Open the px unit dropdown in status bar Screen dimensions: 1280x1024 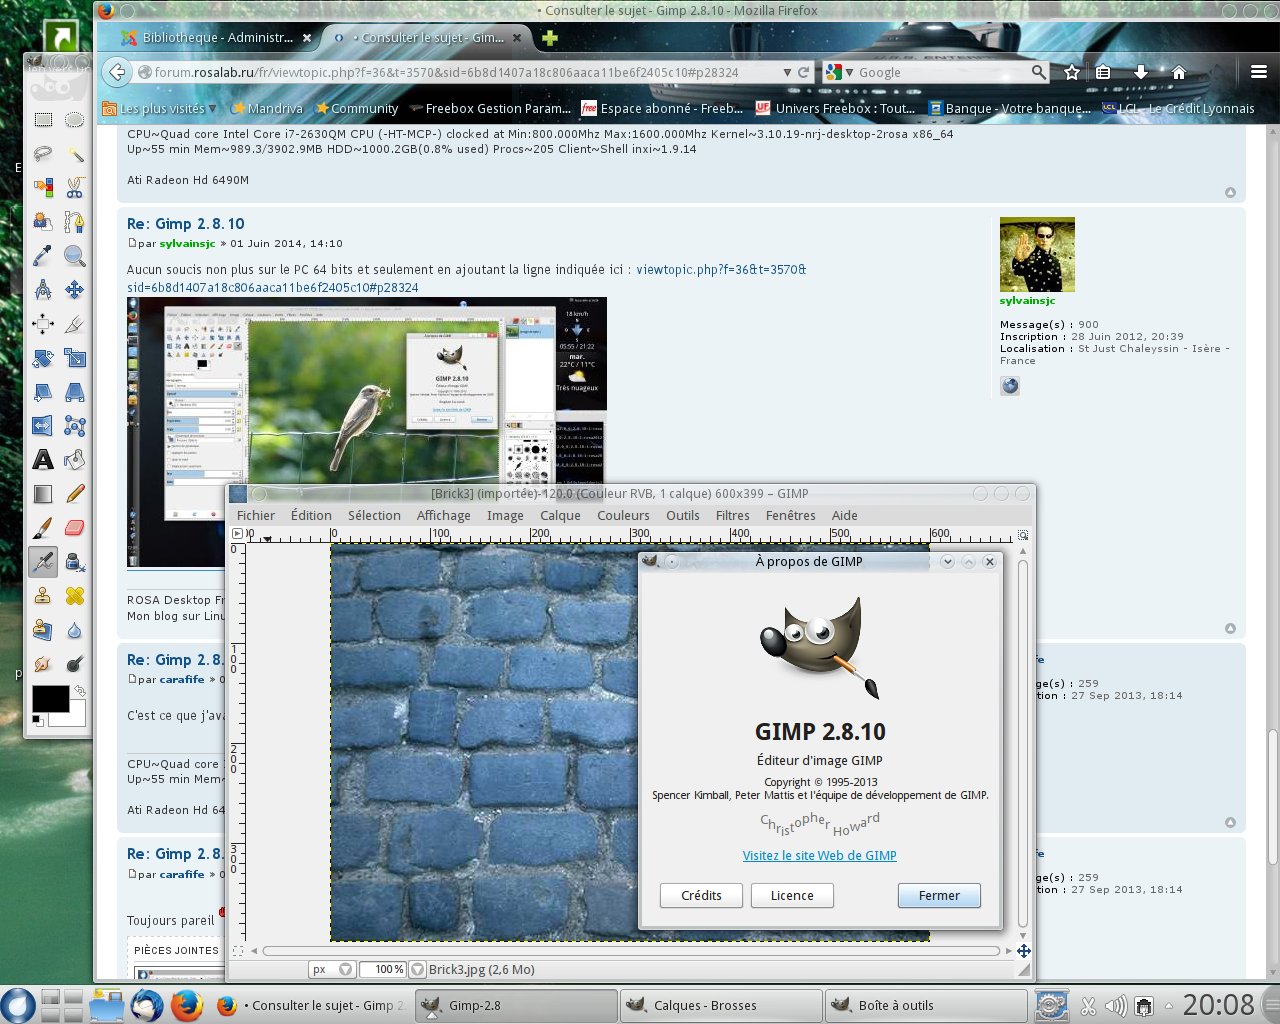click(333, 970)
